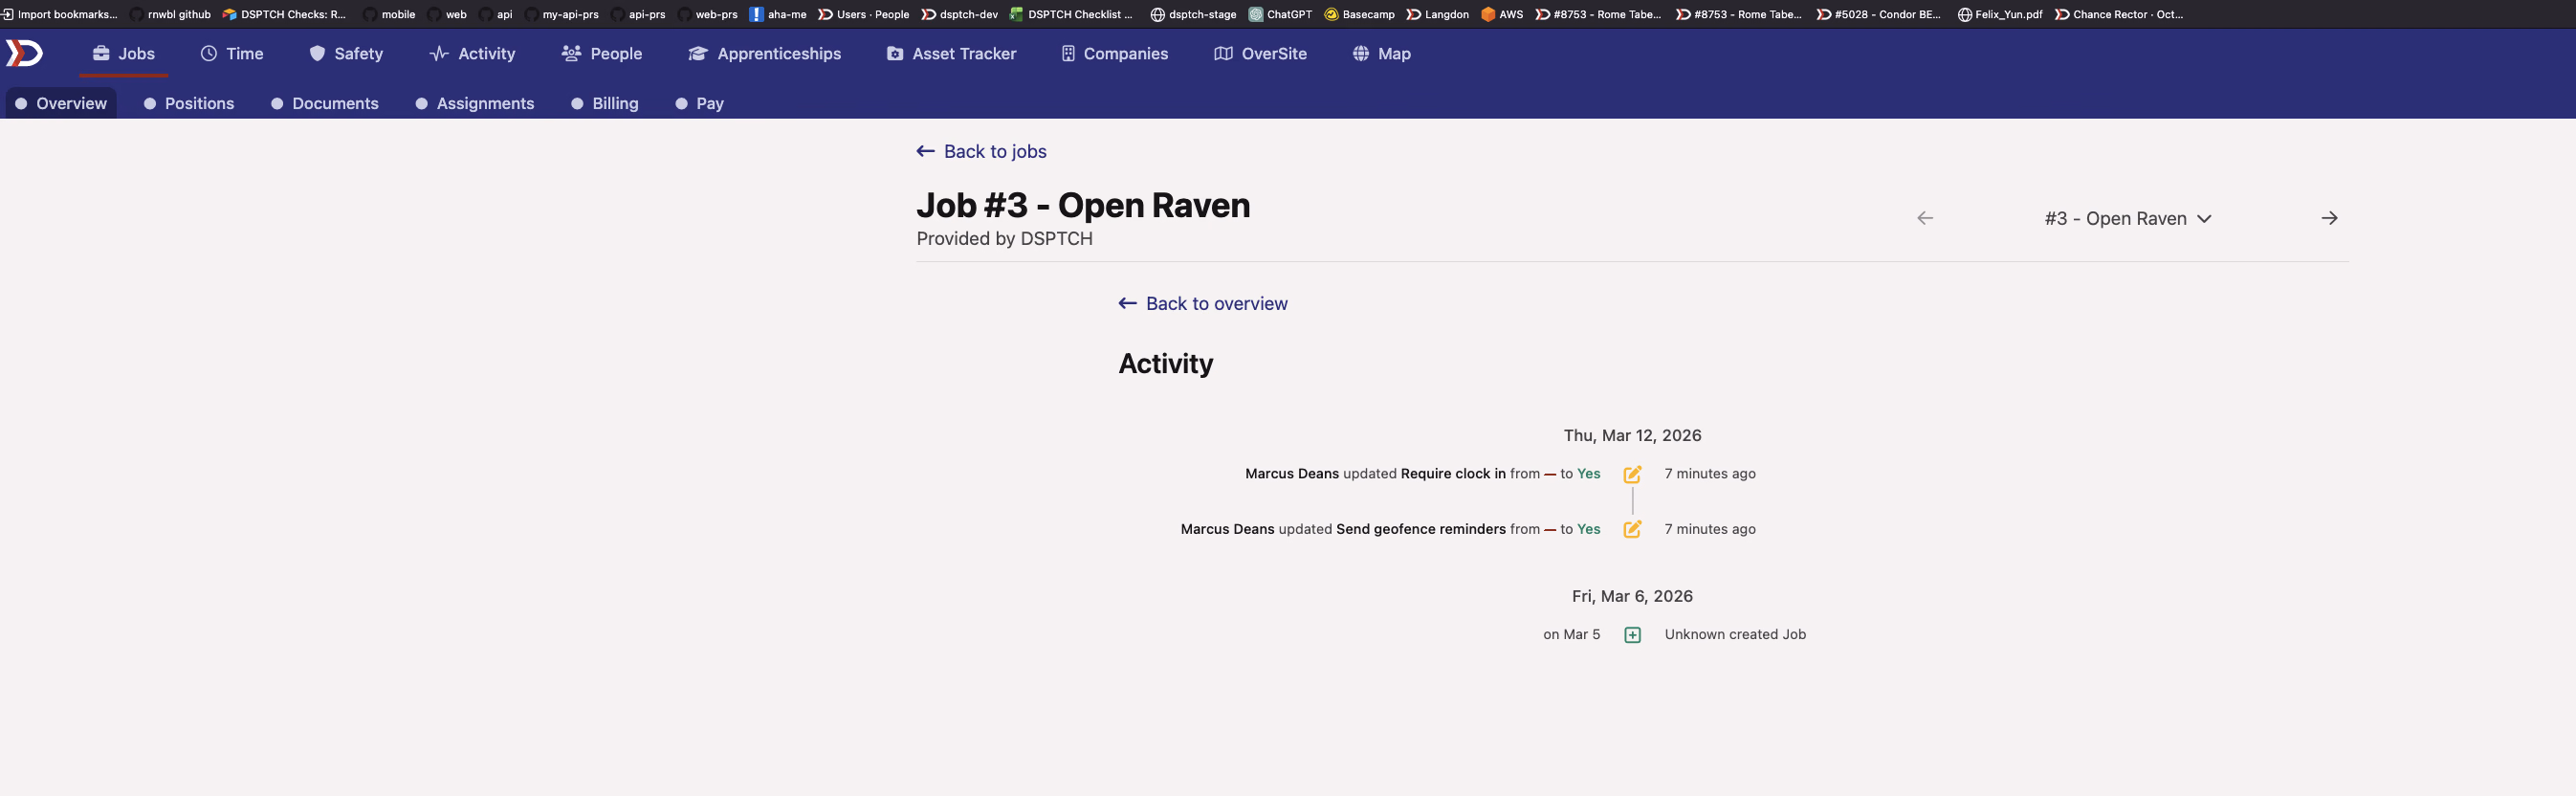Open the aha-me bookmark
This screenshot has width=2576, height=796.
pos(778,14)
